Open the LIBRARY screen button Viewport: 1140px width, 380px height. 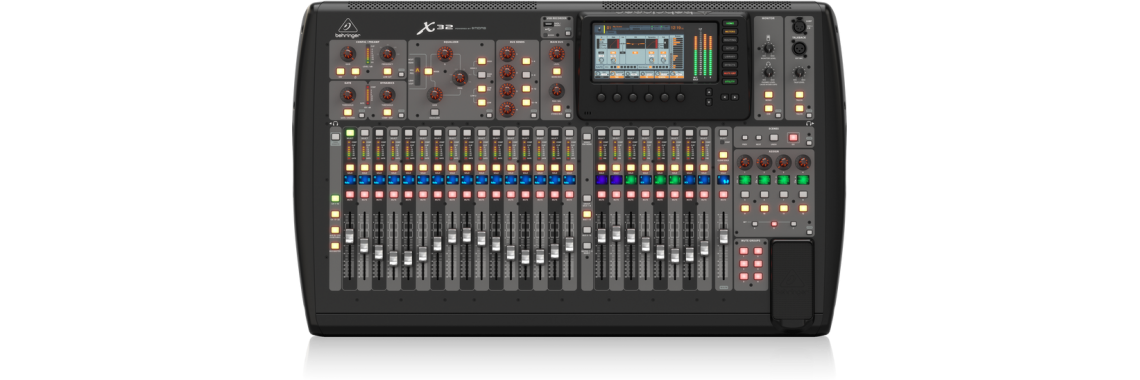[729, 57]
